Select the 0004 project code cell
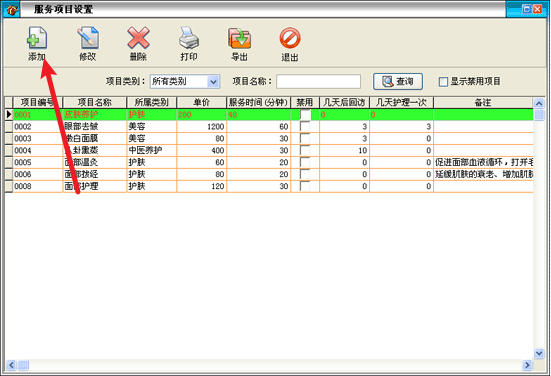 point(38,150)
